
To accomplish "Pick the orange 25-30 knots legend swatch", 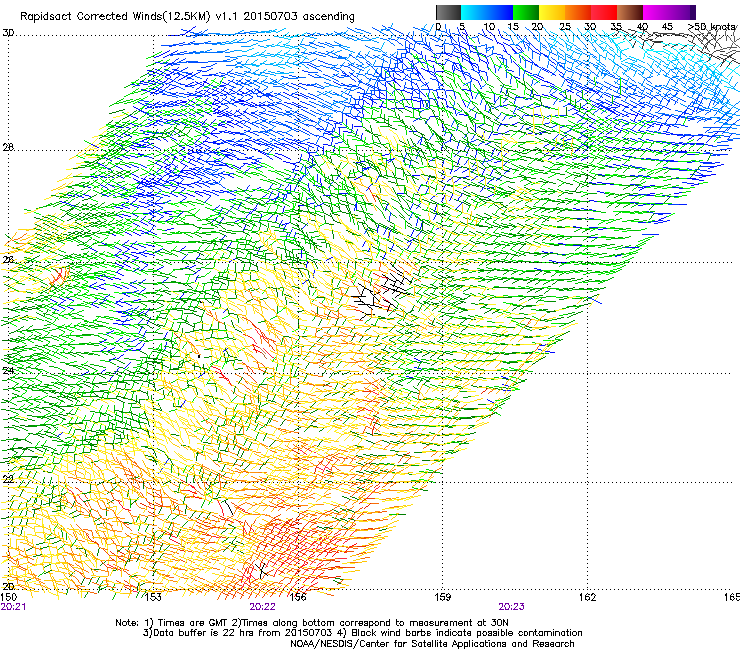I will click(578, 12).
